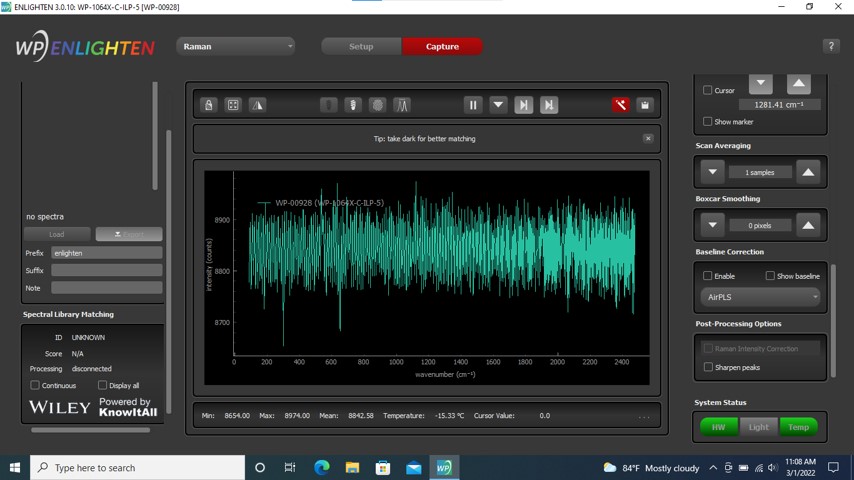The height and width of the screenshot is (480, 854).
Task: Pause the spectrum acquisition
Action: (x=473, y=105)
